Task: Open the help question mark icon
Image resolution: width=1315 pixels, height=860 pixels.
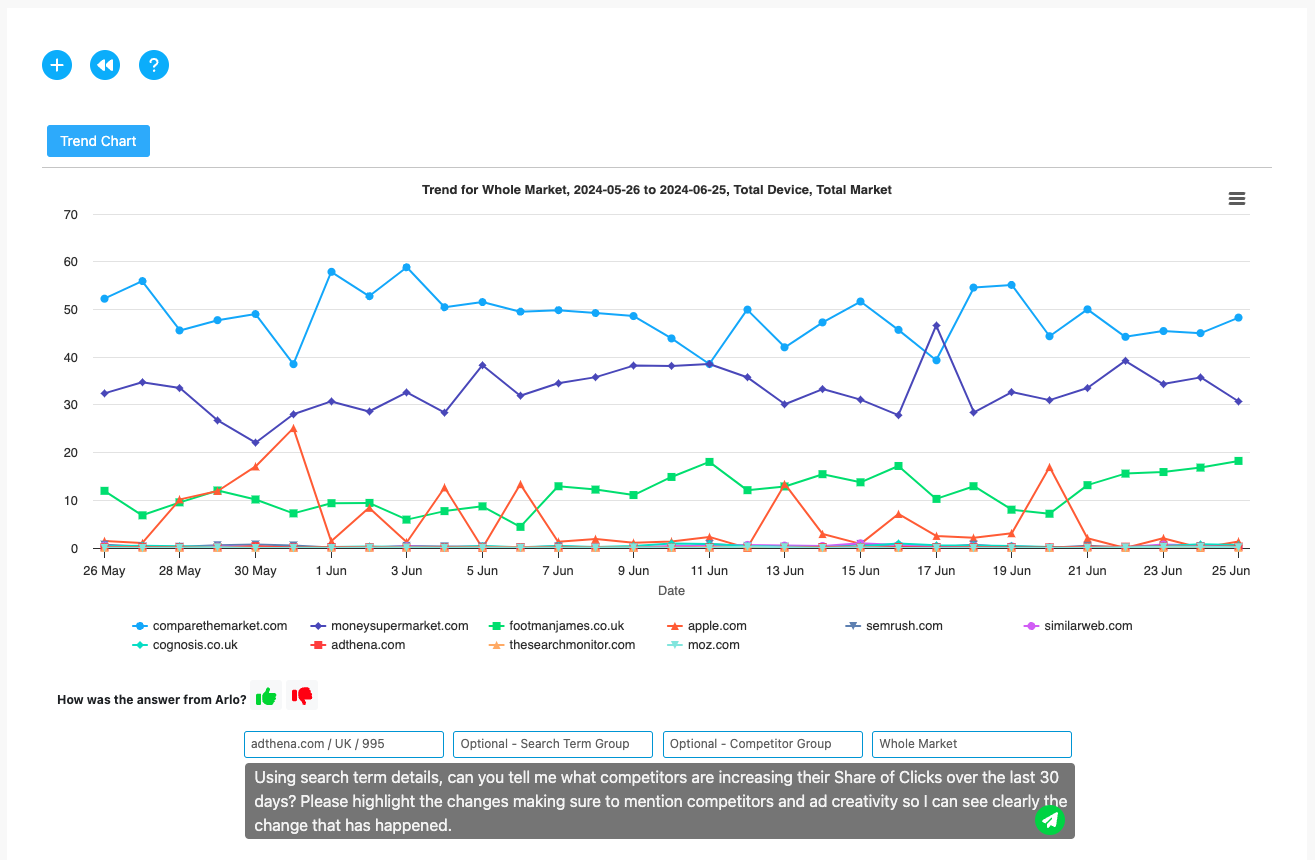Action: point(153,64)
